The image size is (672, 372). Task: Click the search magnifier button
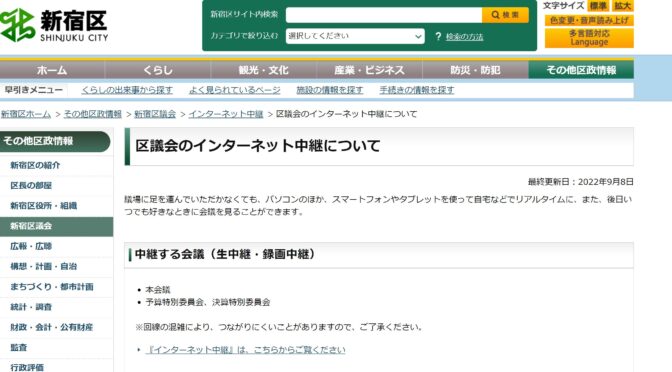point(505,15)
